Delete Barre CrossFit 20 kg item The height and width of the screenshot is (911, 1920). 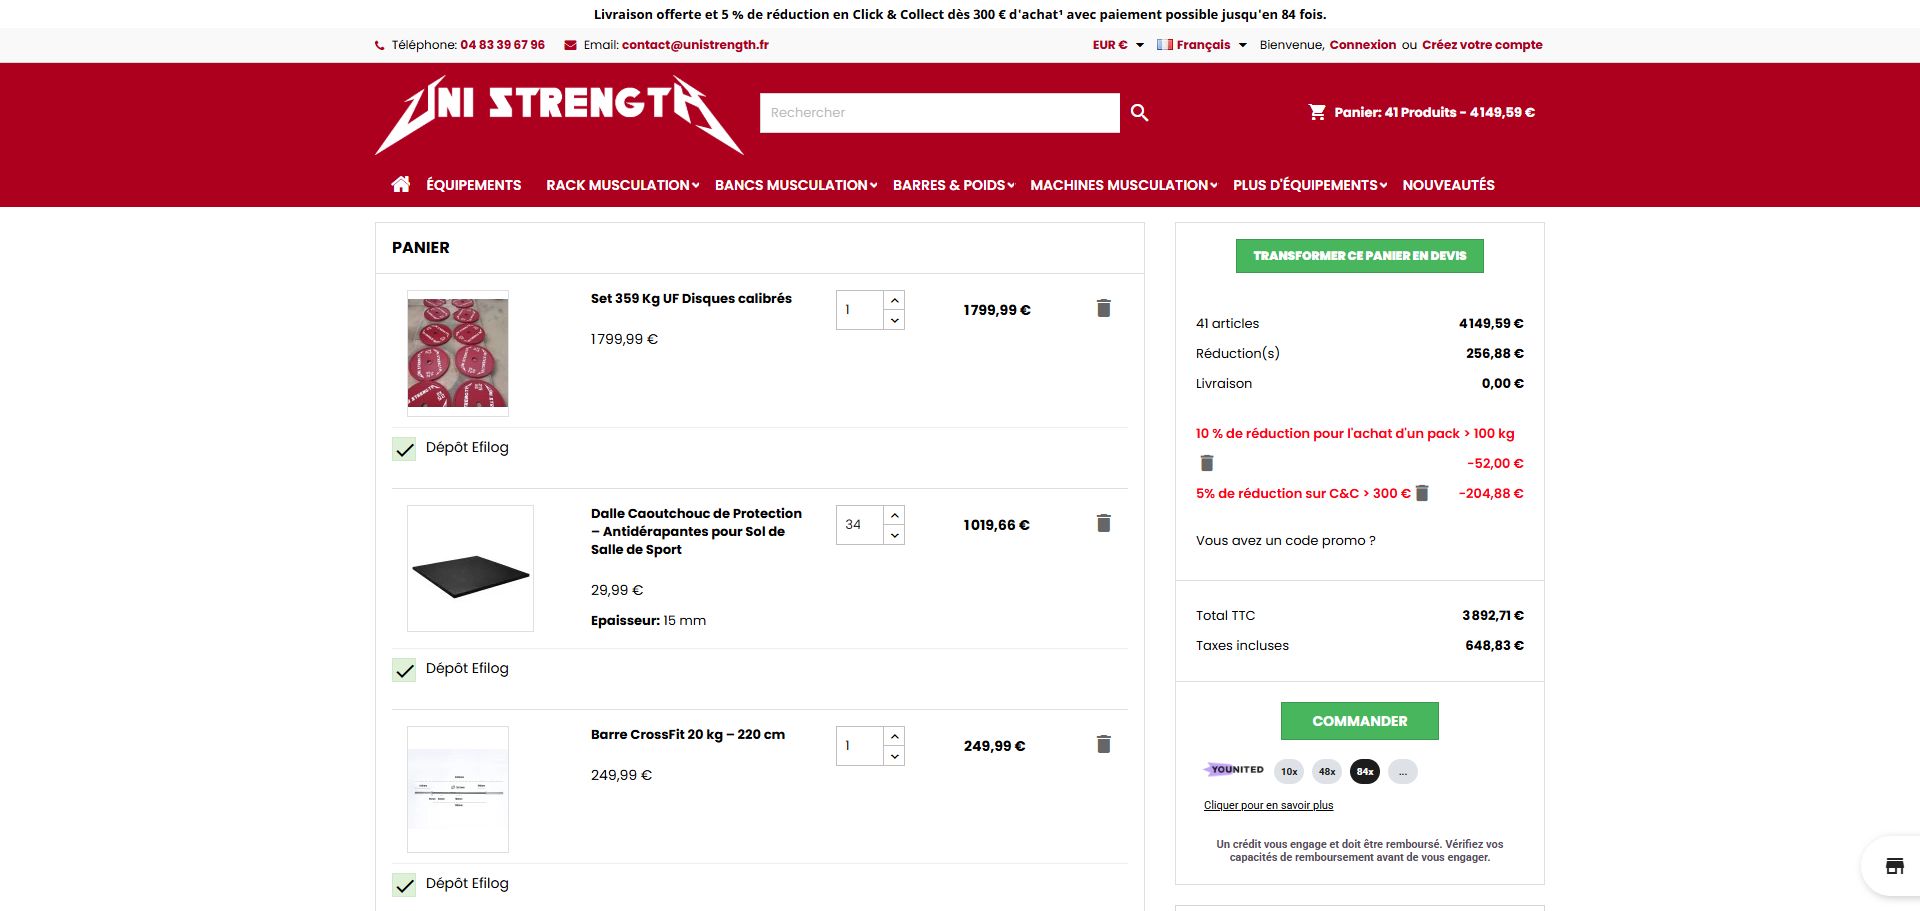(x=1104, y=744)
